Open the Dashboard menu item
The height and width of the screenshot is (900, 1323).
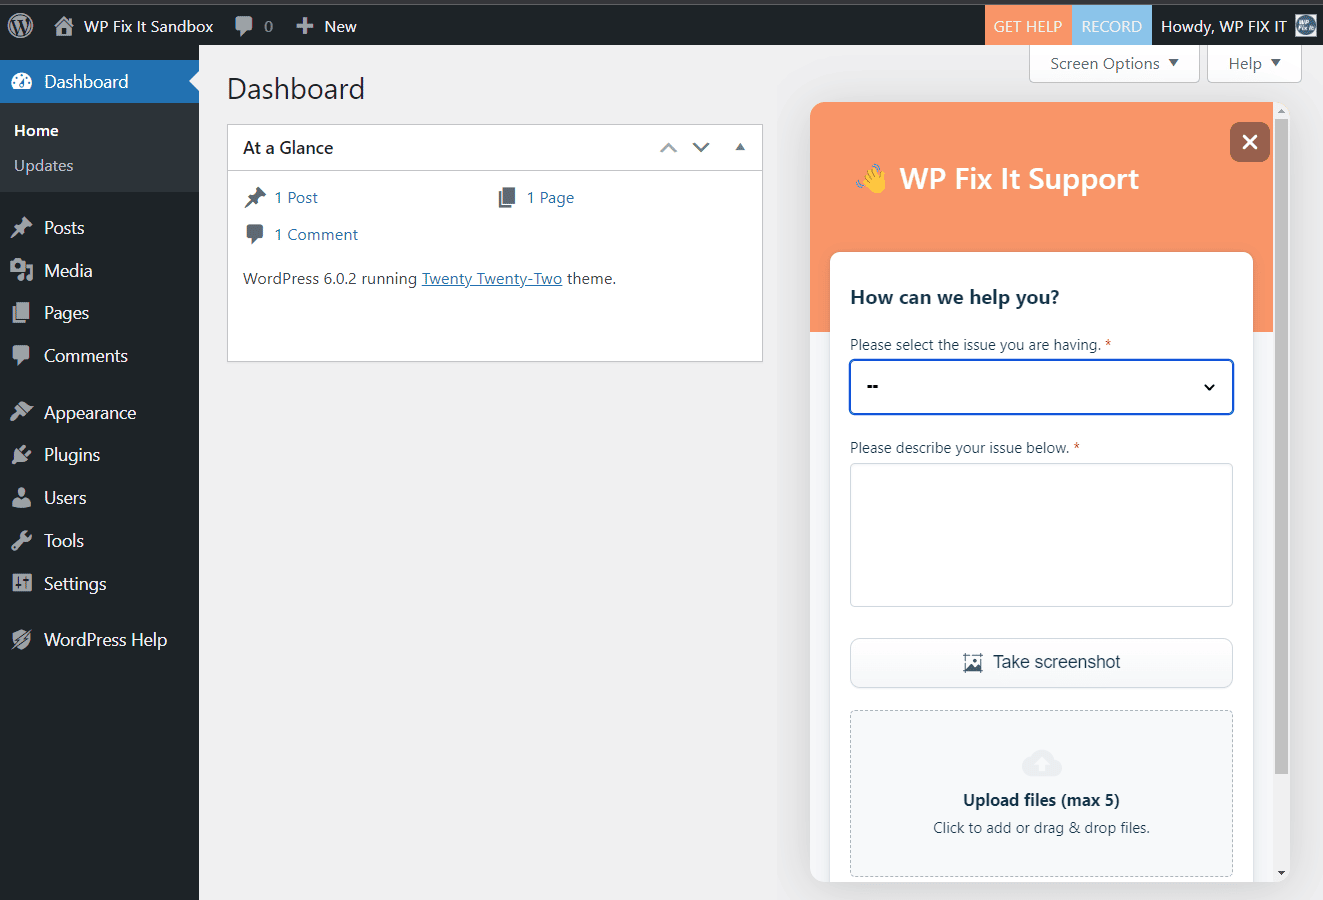99,82
